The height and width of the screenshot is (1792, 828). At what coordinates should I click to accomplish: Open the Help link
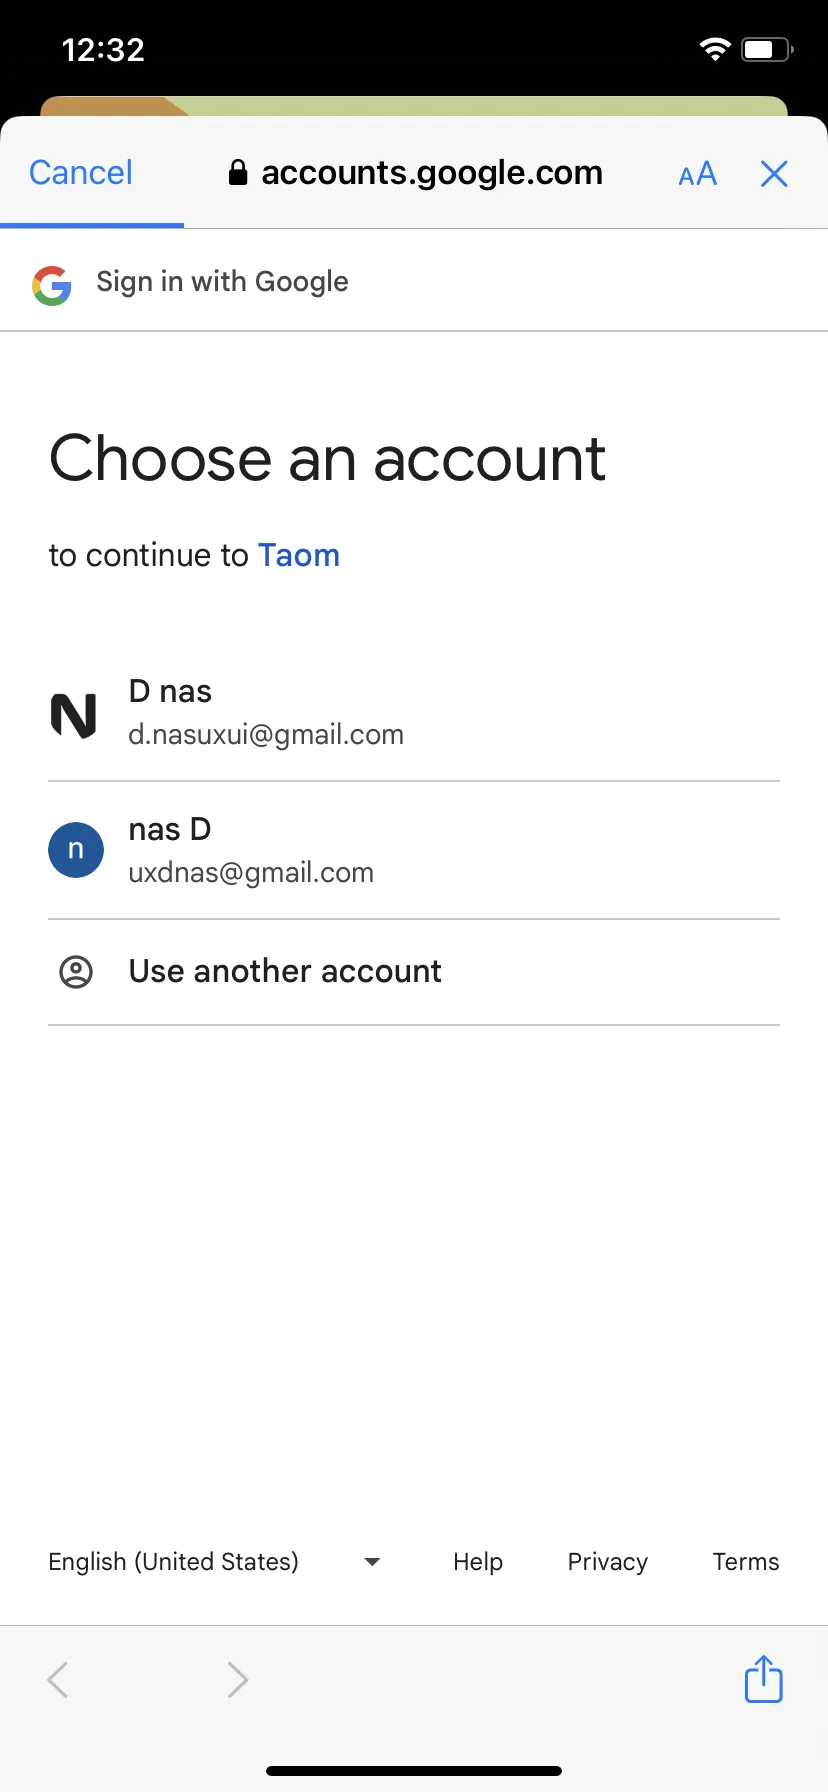[x=478, y=1562]
